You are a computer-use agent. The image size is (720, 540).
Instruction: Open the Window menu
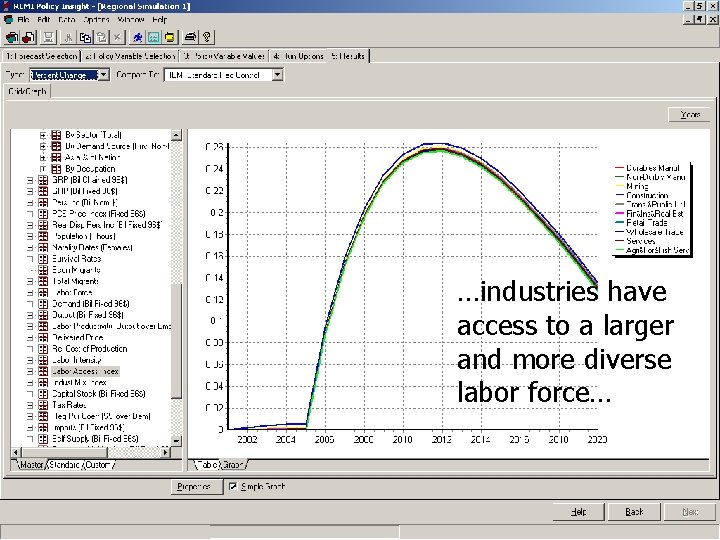(x=131, y=20)
